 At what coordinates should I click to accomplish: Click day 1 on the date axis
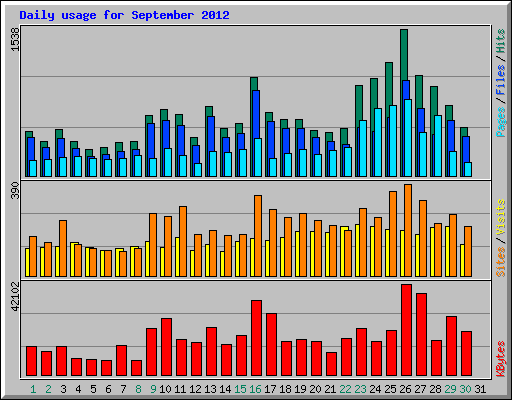[33, 389]
